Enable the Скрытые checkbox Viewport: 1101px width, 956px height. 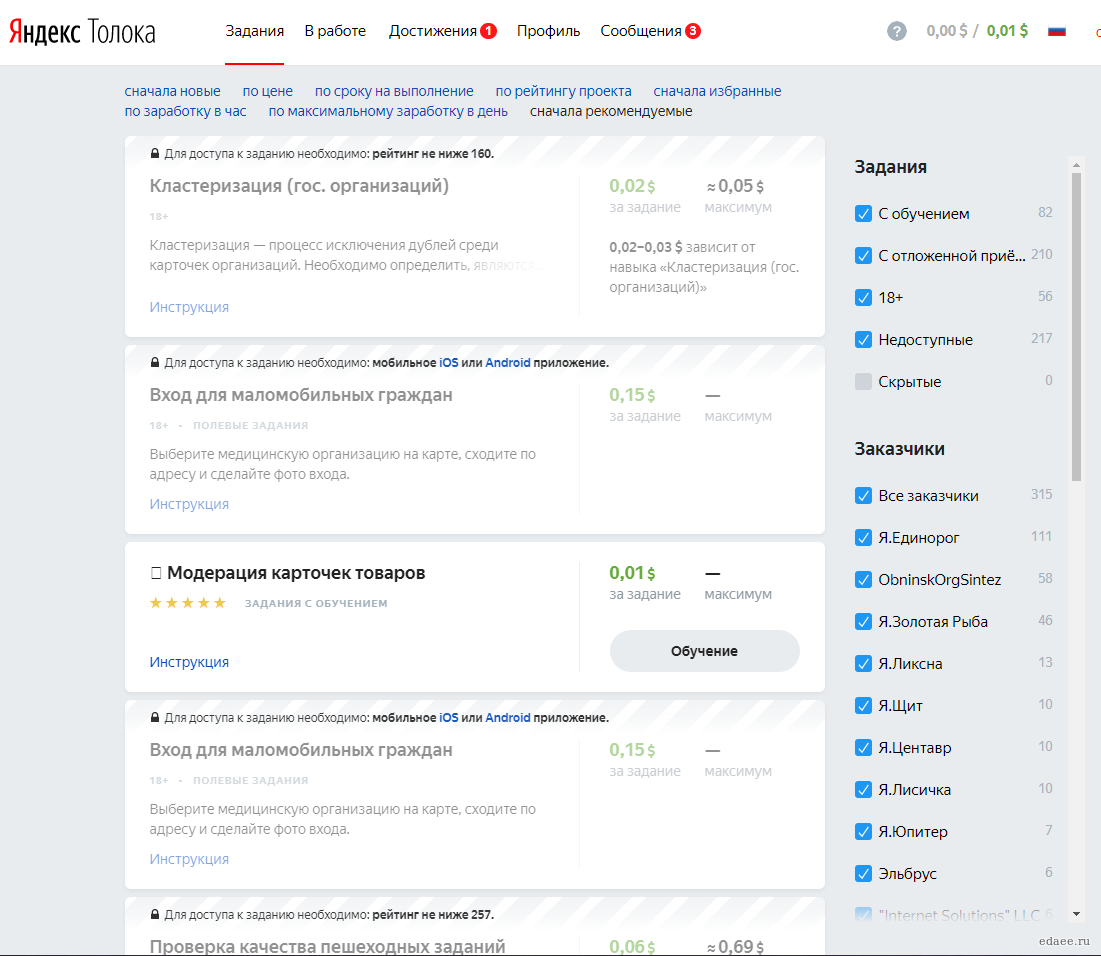864,381
